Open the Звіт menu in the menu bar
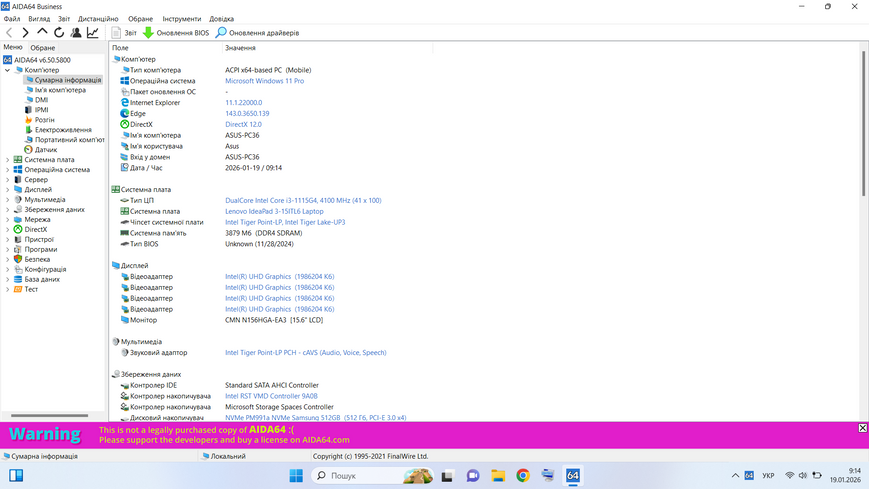The height and width of the screenshot is (489, 869). pos(64,19)
